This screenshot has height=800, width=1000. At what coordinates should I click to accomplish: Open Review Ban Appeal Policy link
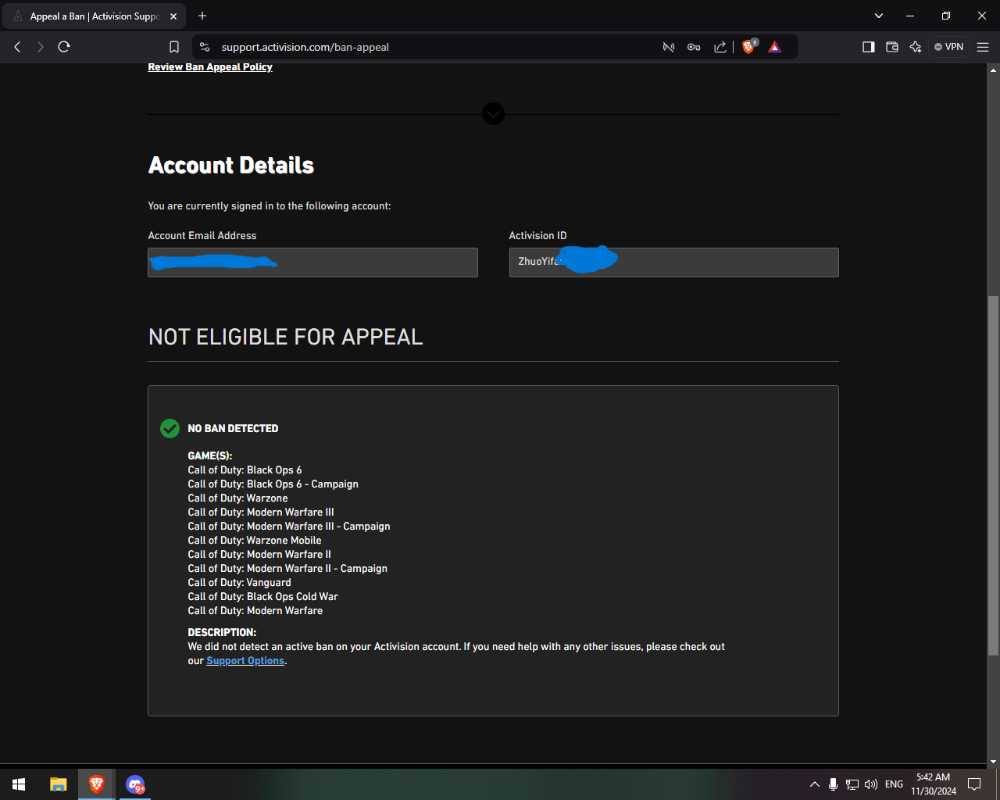click(210, 67)
